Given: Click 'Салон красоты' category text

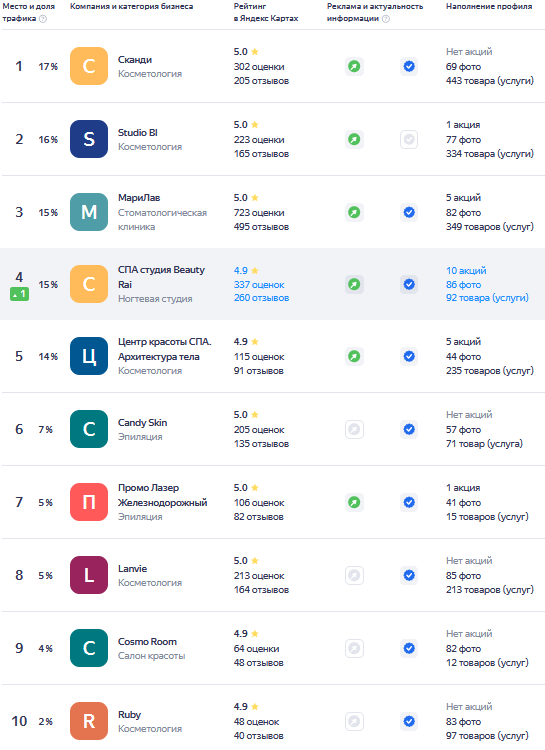Looking at the screenshot, I should [x=152, y=656].
